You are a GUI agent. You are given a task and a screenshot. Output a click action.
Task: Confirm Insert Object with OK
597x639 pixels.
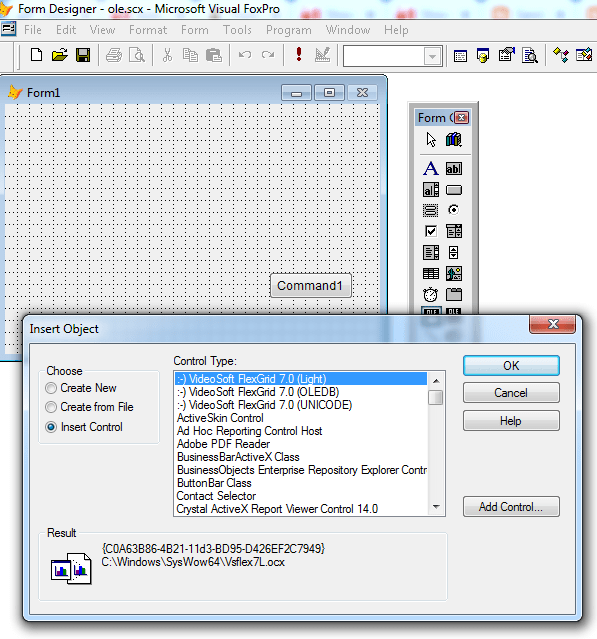pyautogui.click(x=511, y=366)
